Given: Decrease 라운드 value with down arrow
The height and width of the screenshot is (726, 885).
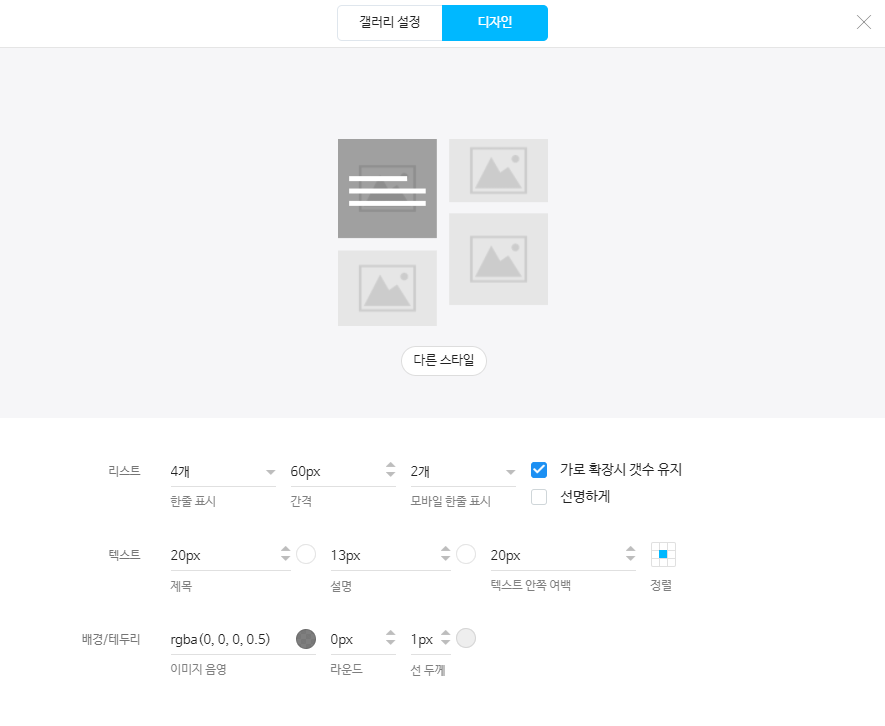Looking at the screenshot, I should [x=391, y=642].
